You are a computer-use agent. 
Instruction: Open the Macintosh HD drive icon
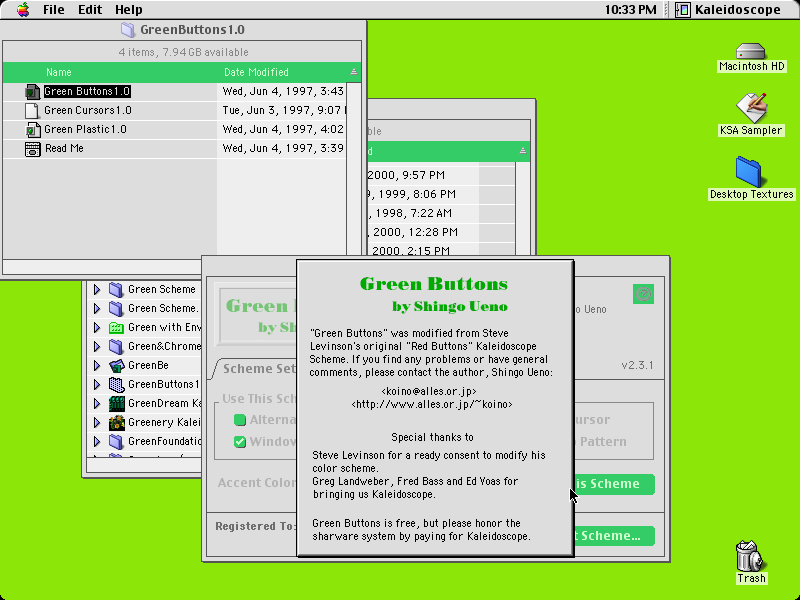coord(751,51)
